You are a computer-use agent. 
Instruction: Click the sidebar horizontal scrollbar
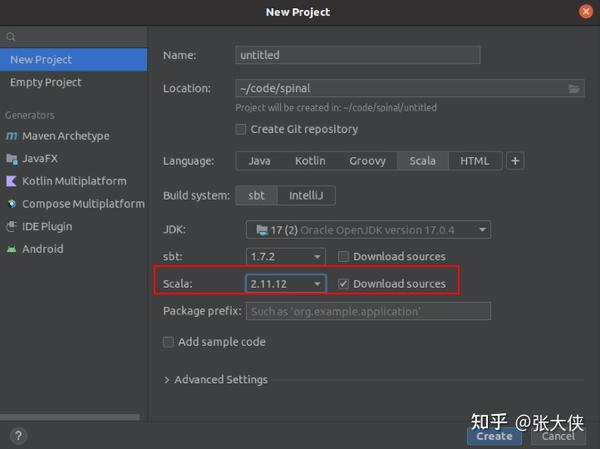click(70, 417)
